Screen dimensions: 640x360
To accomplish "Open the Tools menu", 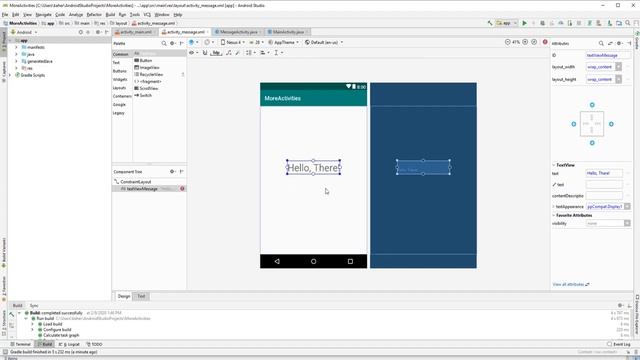I will click(x=135, y=15).
